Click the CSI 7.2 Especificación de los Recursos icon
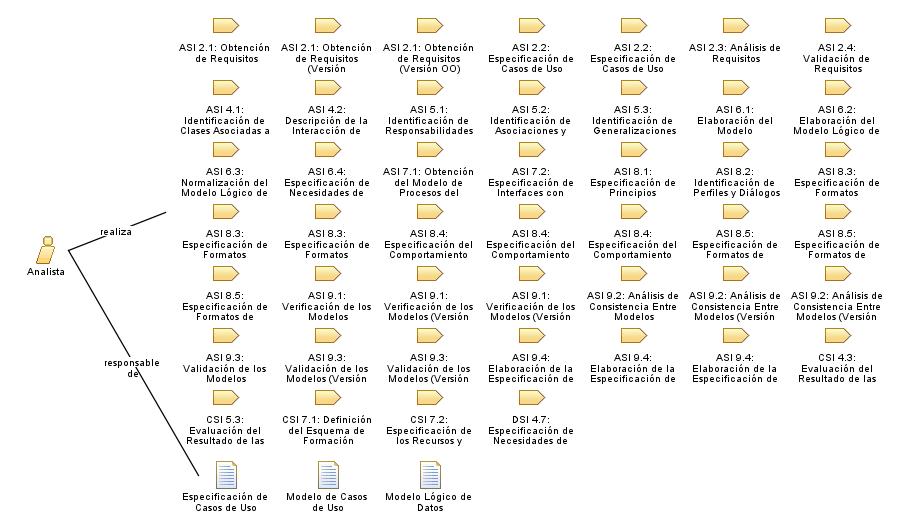This screenshot has height=531, width=899. point(429,398)
